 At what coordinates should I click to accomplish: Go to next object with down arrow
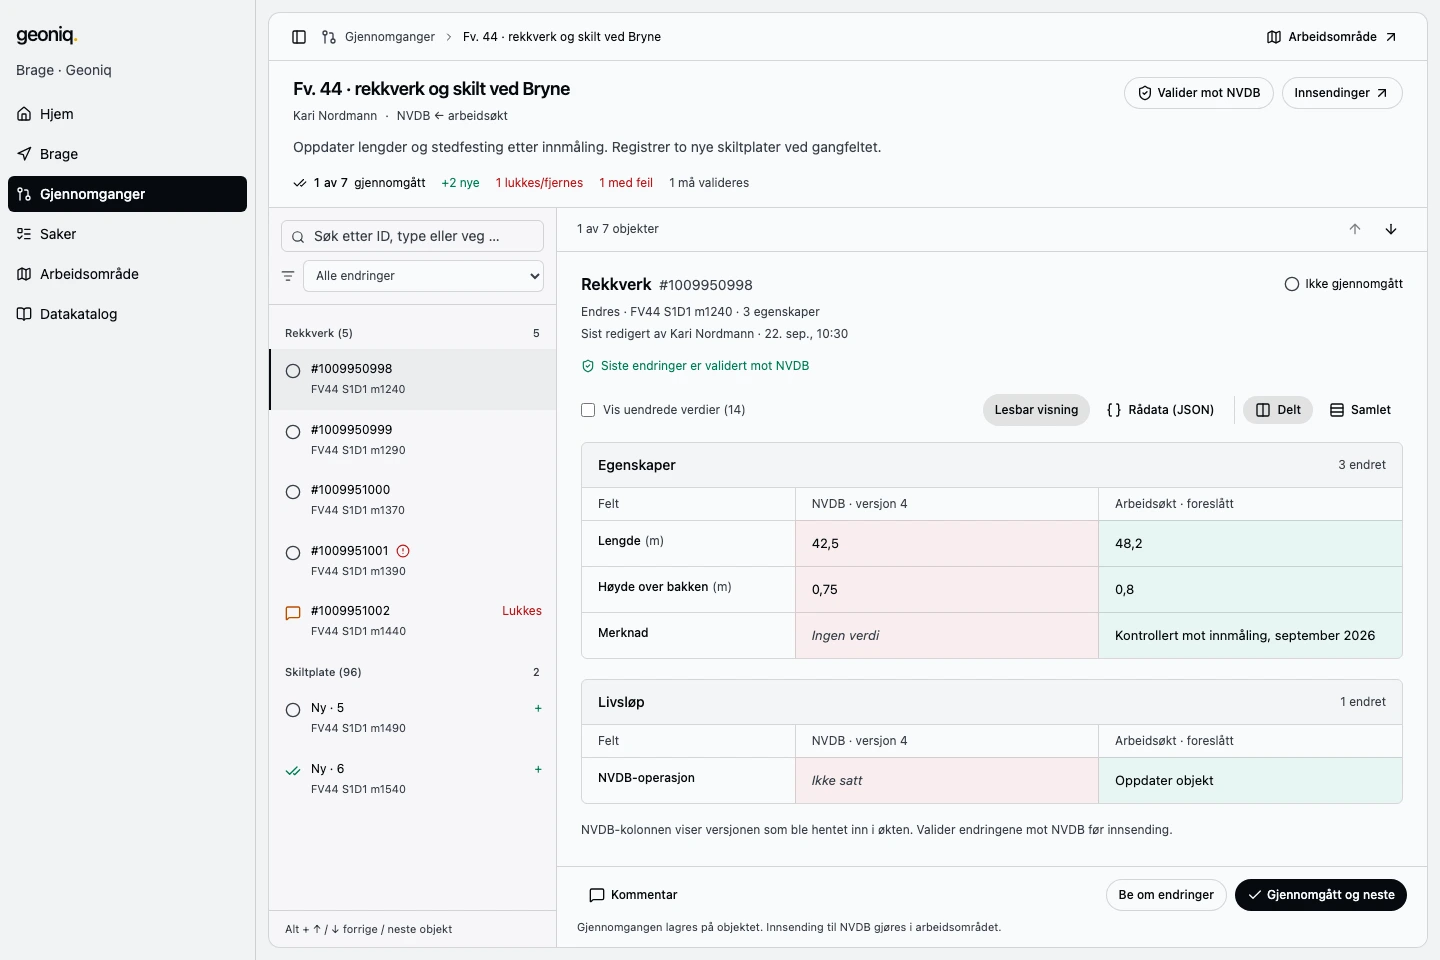(1391, 229)
